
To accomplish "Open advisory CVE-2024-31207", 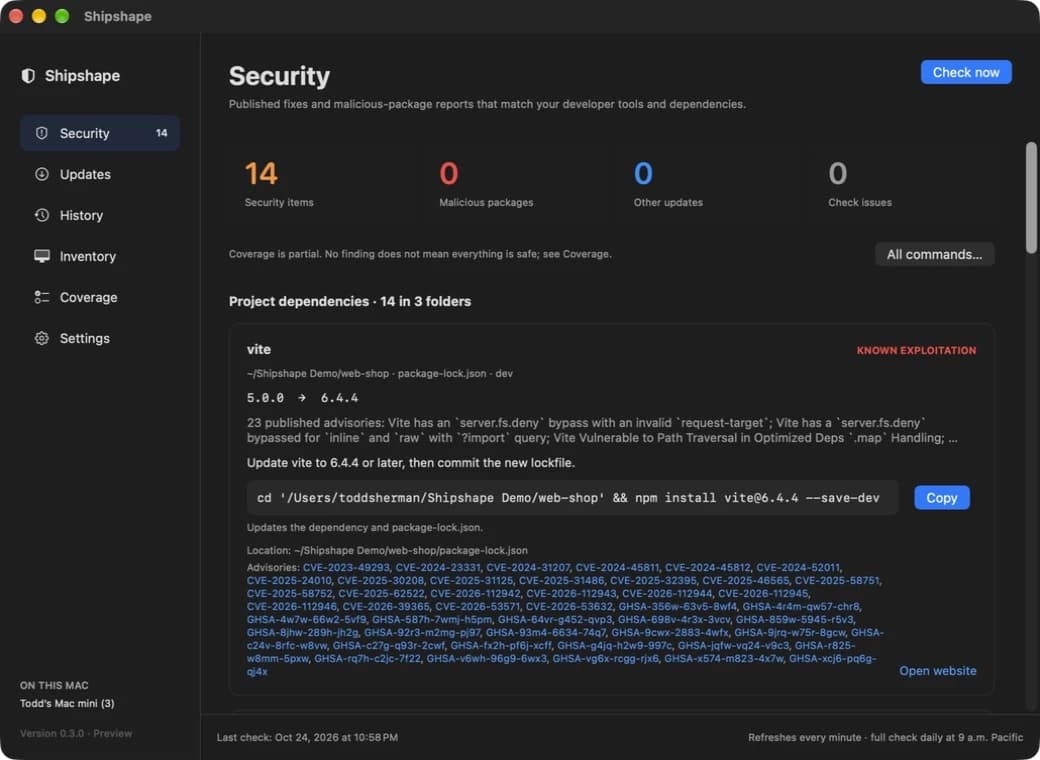I will pos(528,568).
